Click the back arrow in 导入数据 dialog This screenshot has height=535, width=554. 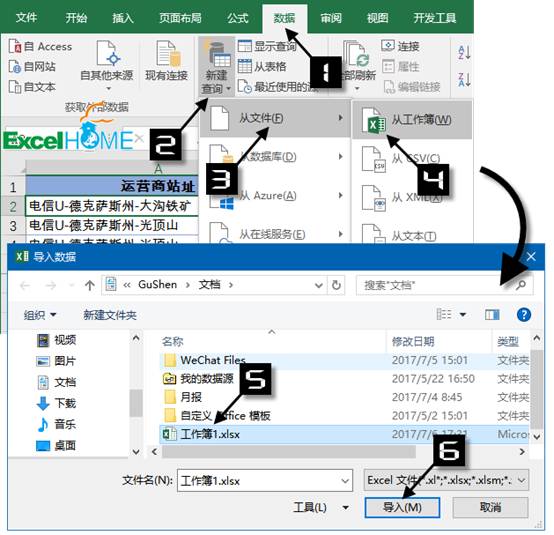(25, 285)
